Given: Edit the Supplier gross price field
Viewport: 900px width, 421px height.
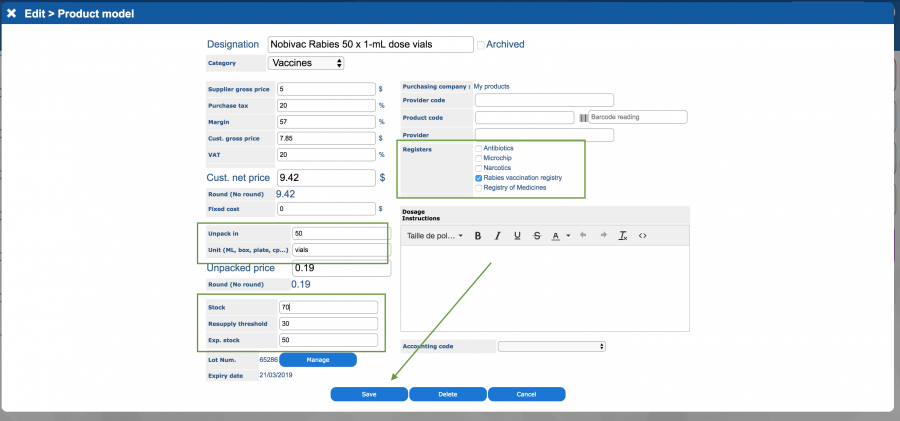Looking at the screenshot, I should (x=326, y=89).
